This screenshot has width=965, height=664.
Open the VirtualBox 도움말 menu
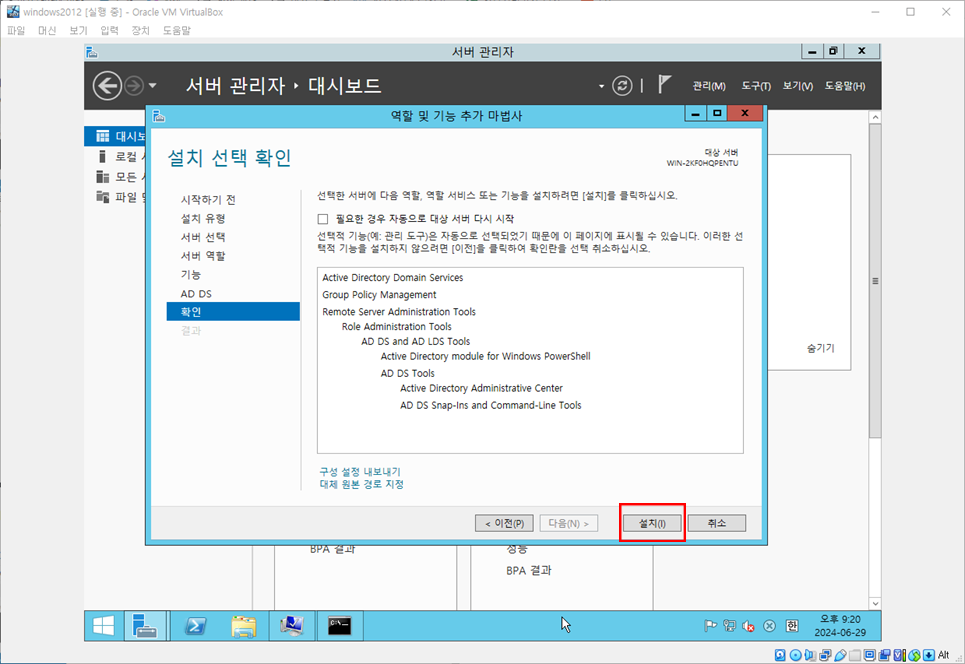(177, 30)
